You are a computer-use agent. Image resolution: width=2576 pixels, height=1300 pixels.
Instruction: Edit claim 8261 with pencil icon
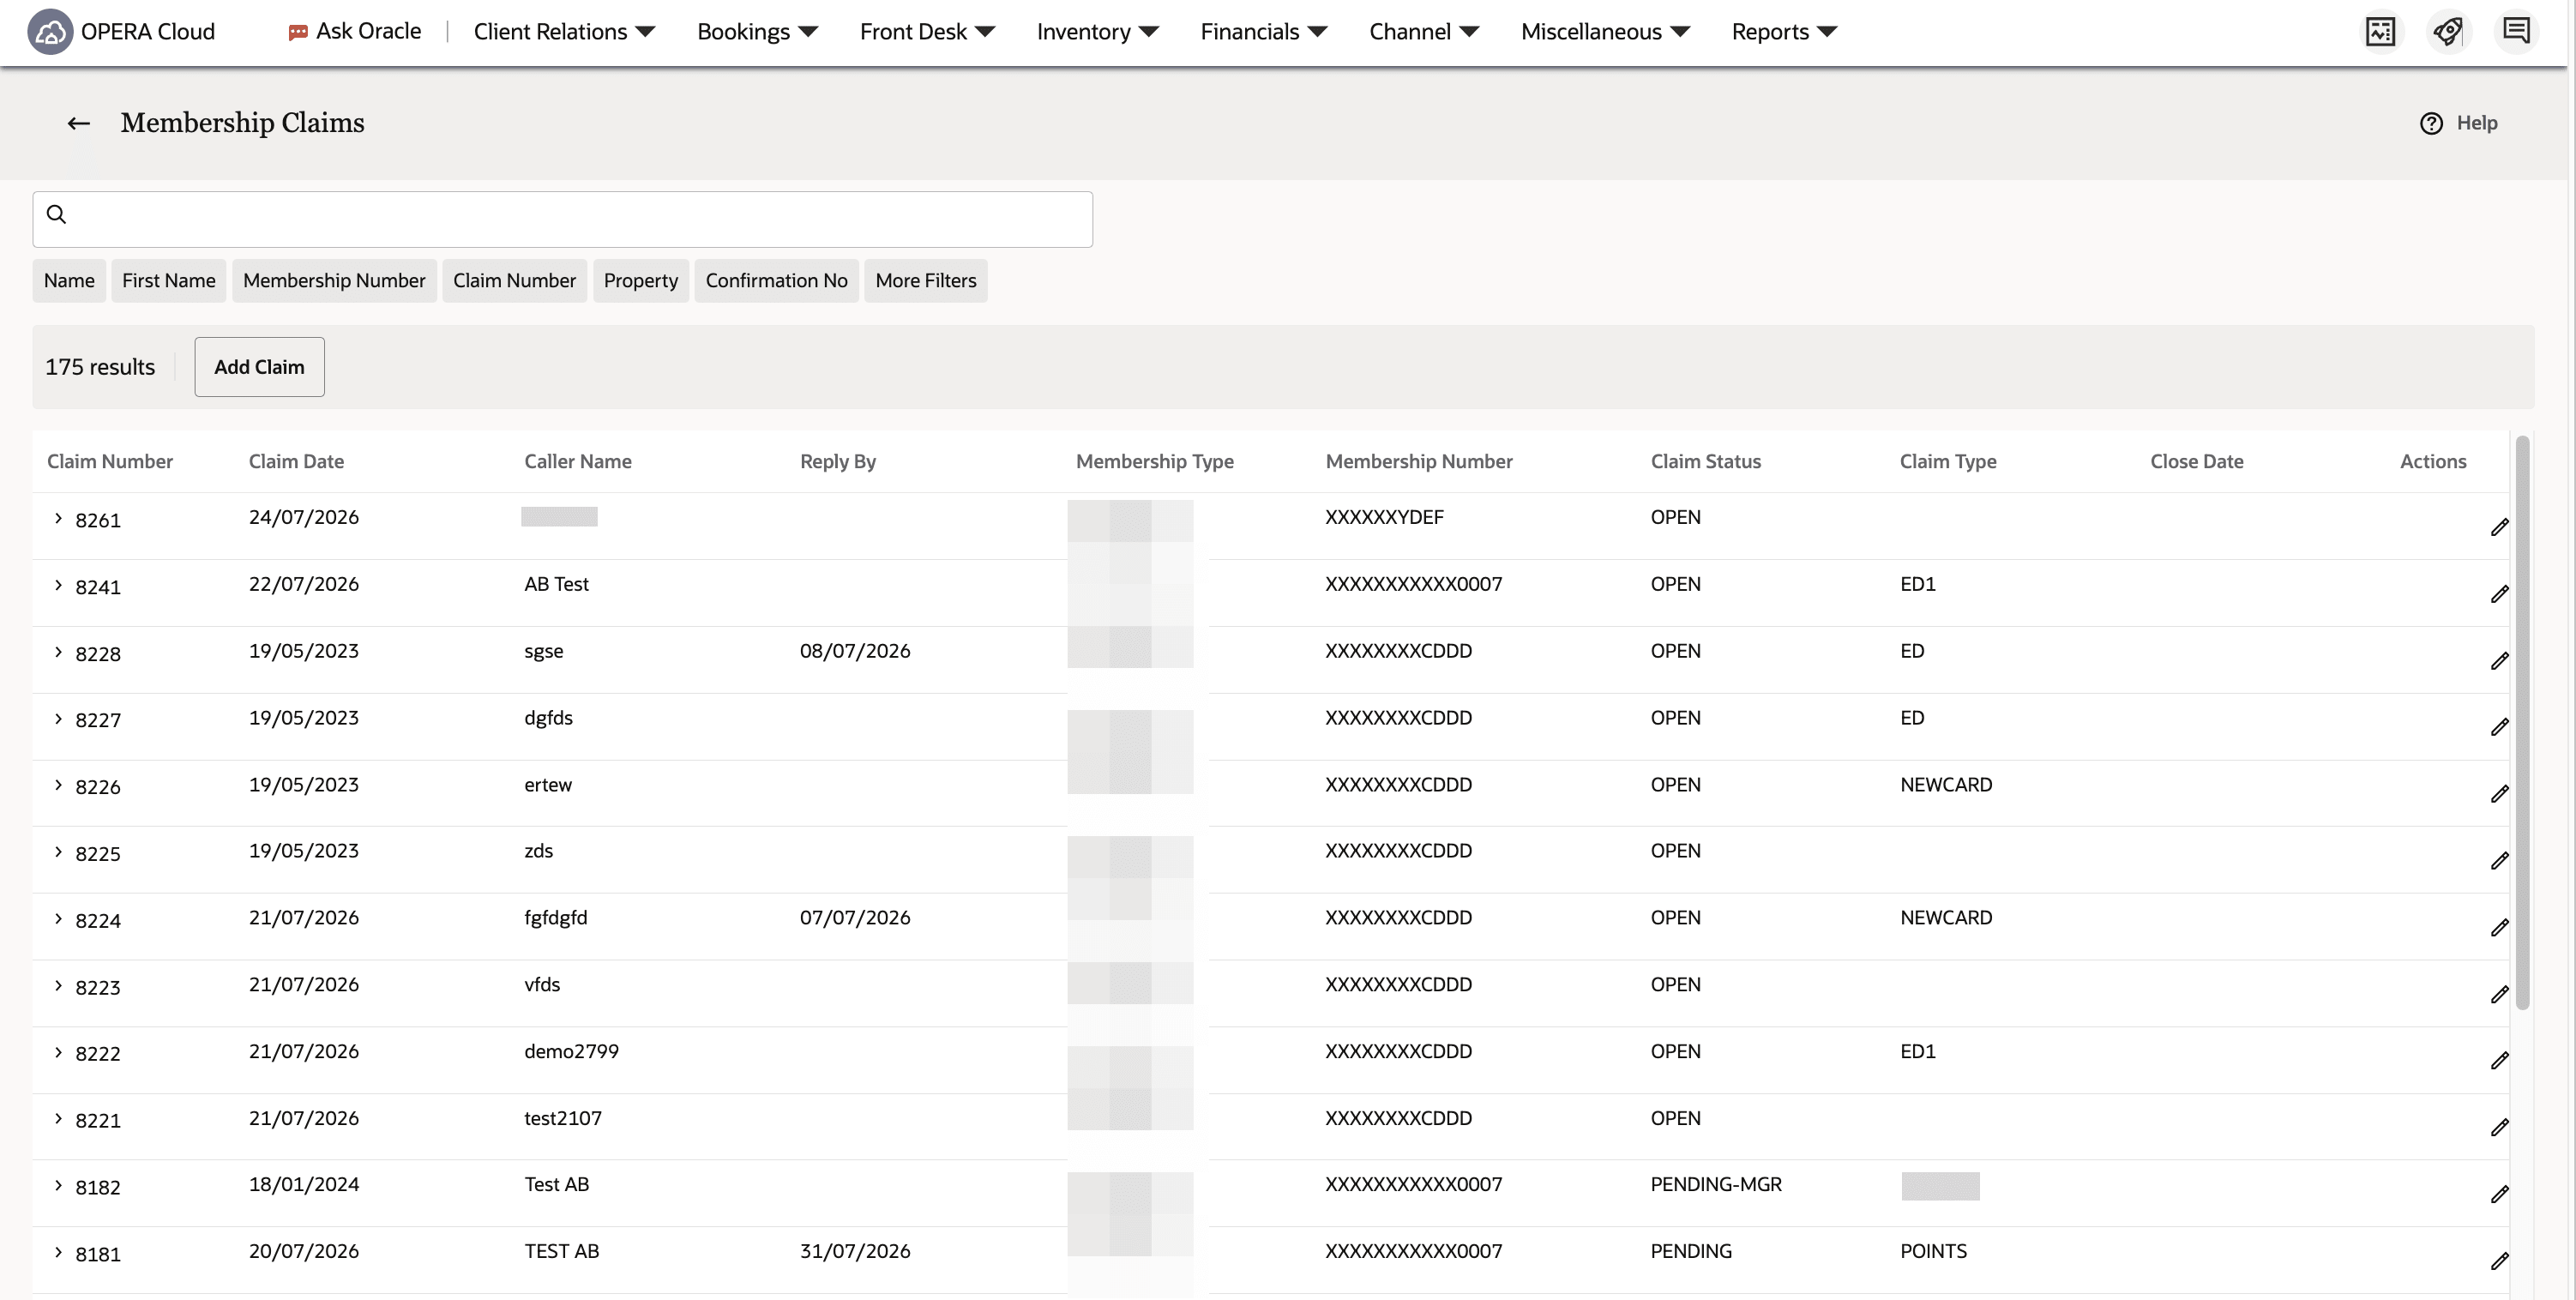point(2499,527)
